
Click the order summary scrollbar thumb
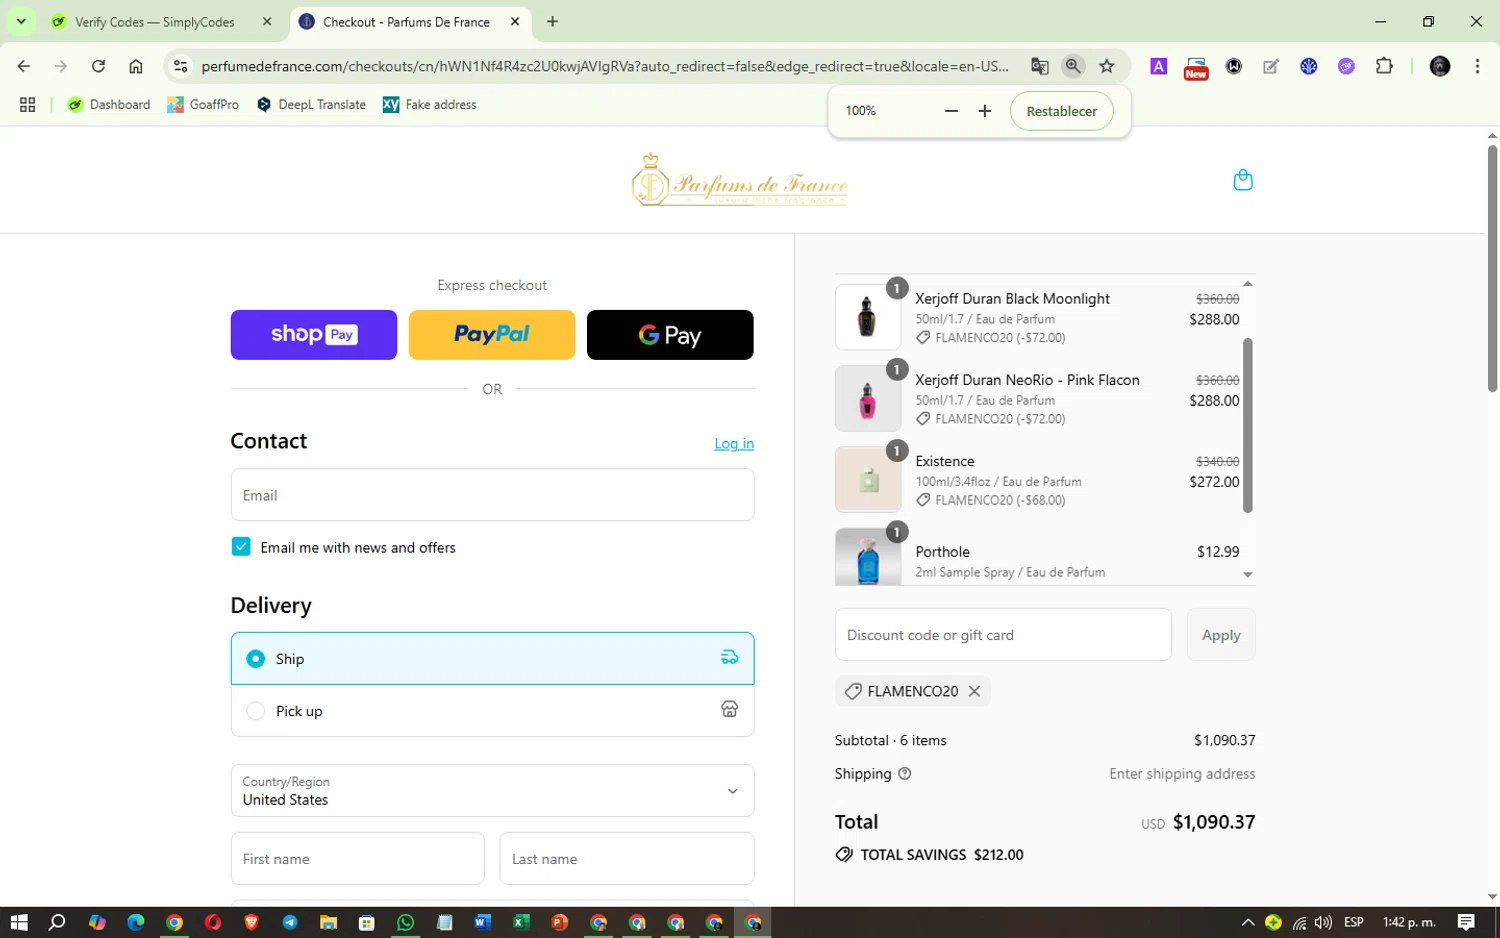(x=1248, y=425)
